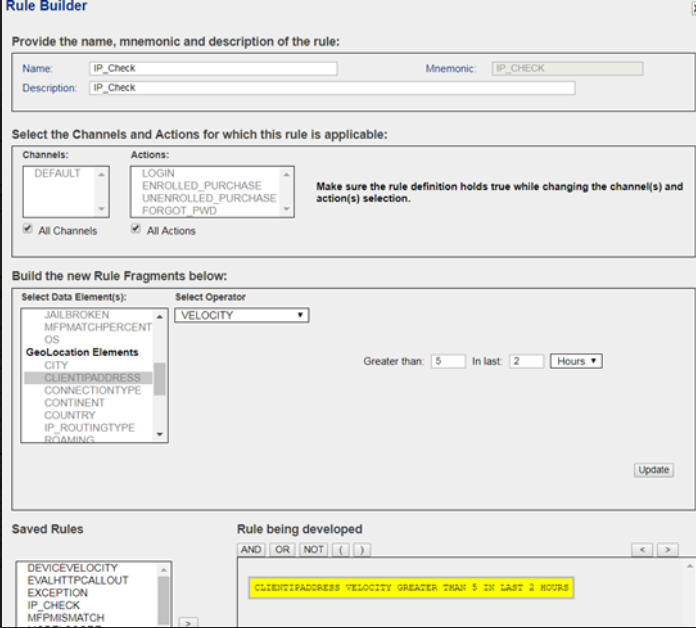The height and width of the screenshot is (628, 696).
Task: Click the Saved Rules scrollbar thumb
Action: 164,600
